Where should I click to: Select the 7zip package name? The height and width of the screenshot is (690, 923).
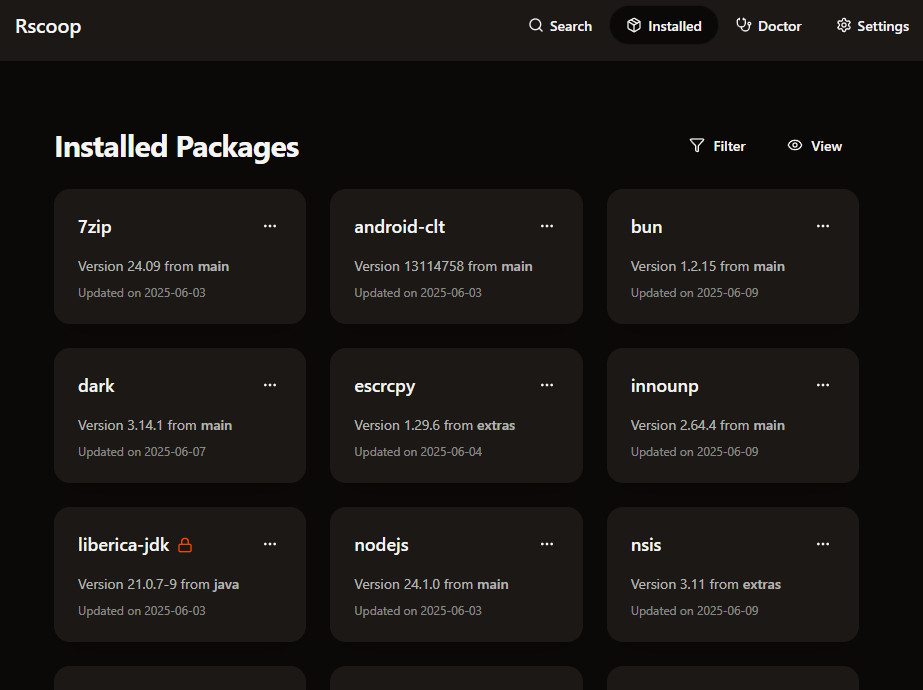(95, 227)
